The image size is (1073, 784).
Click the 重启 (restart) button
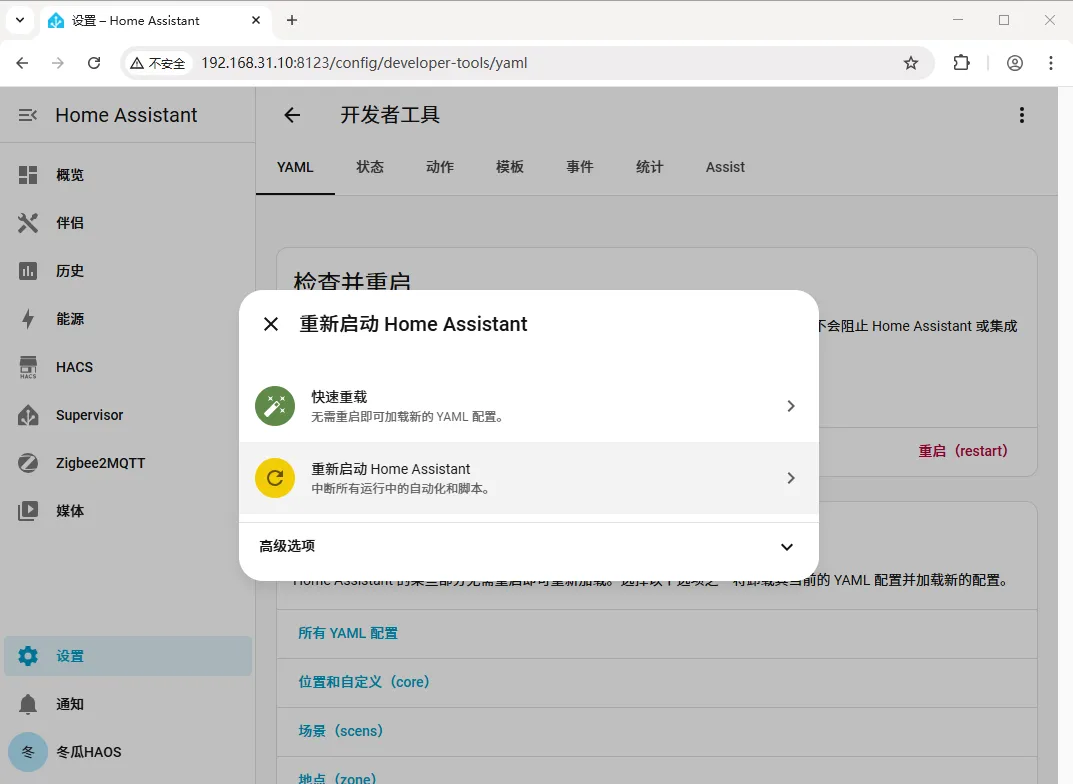point(963,451)
